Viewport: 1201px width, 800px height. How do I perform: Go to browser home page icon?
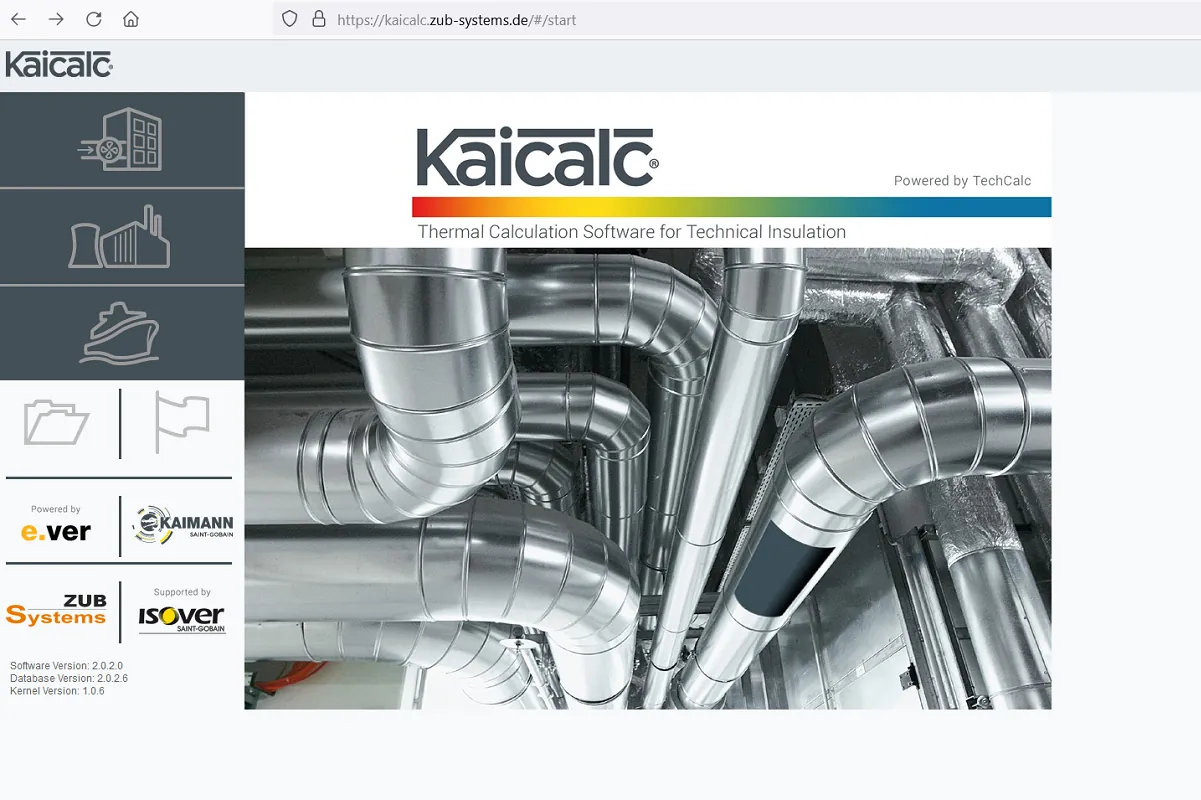[130, 18]
